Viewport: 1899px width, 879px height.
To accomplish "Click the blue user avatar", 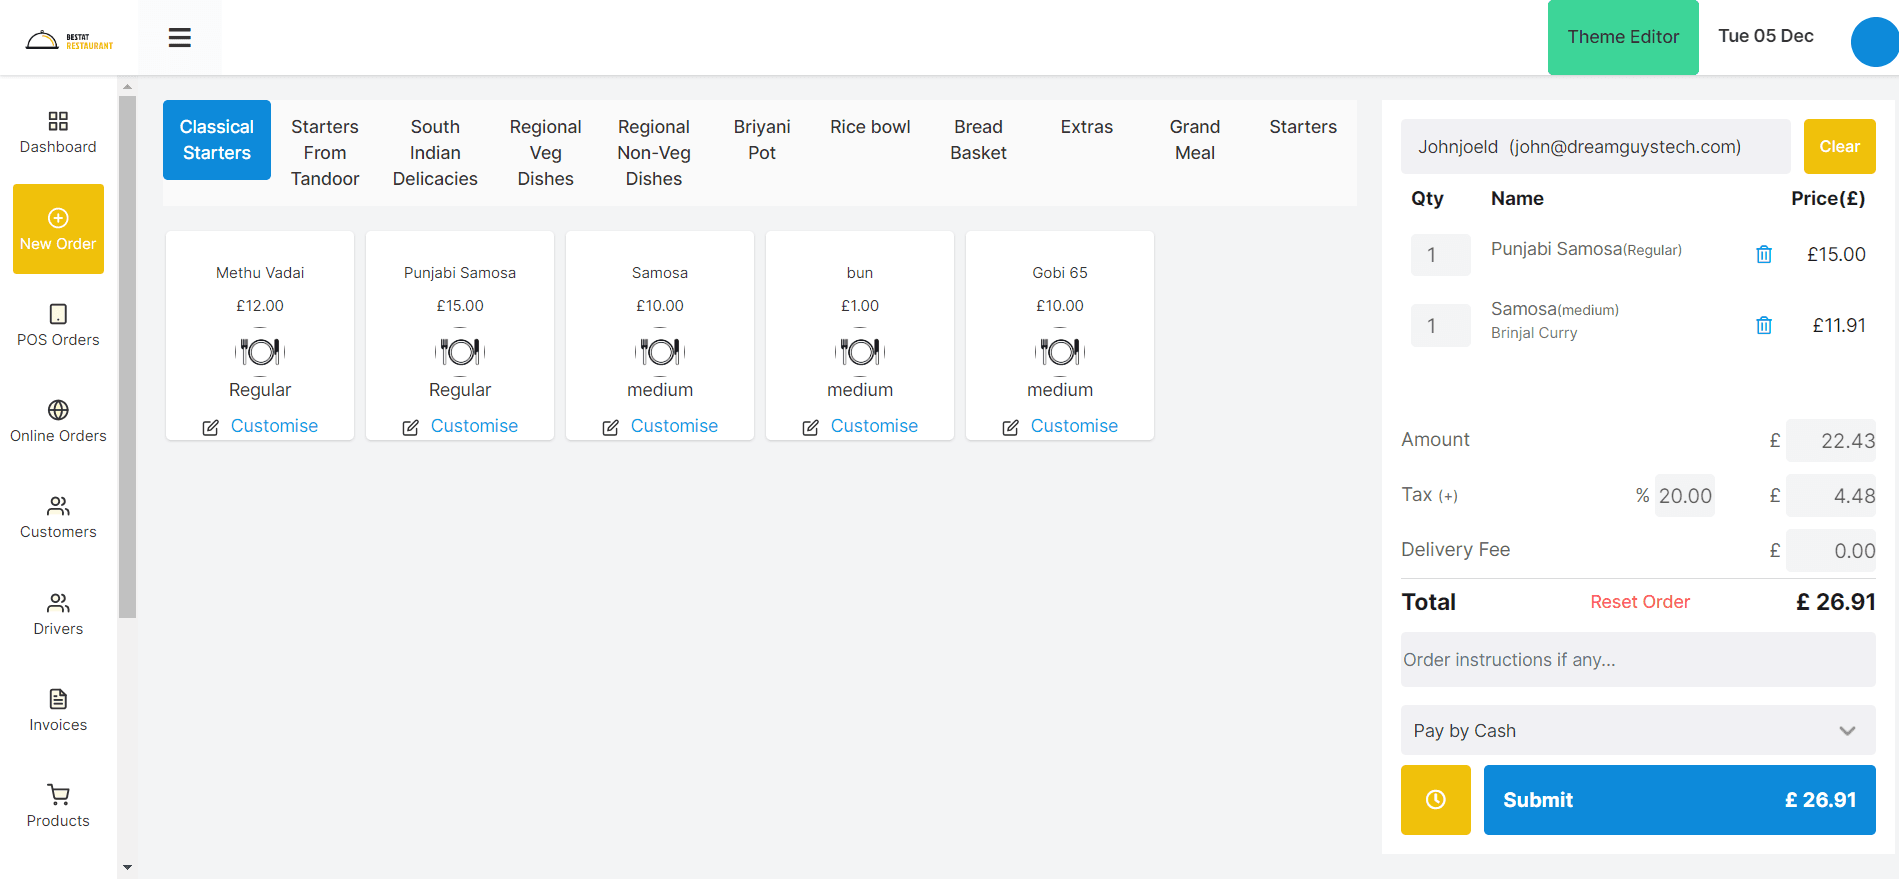I will 1875,42.
